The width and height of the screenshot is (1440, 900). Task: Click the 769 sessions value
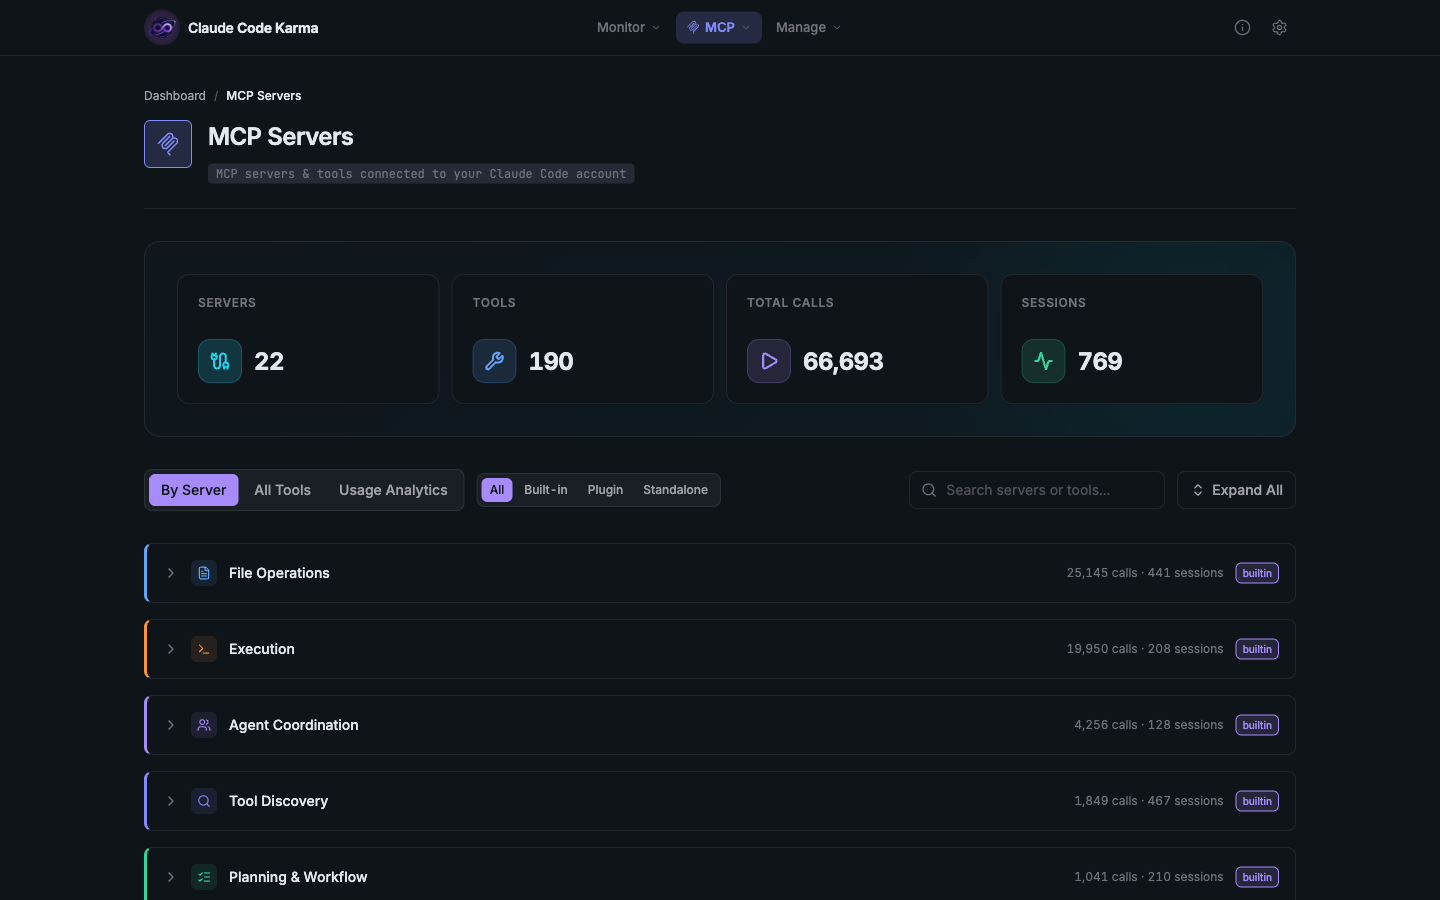[x=1100, y=361]
